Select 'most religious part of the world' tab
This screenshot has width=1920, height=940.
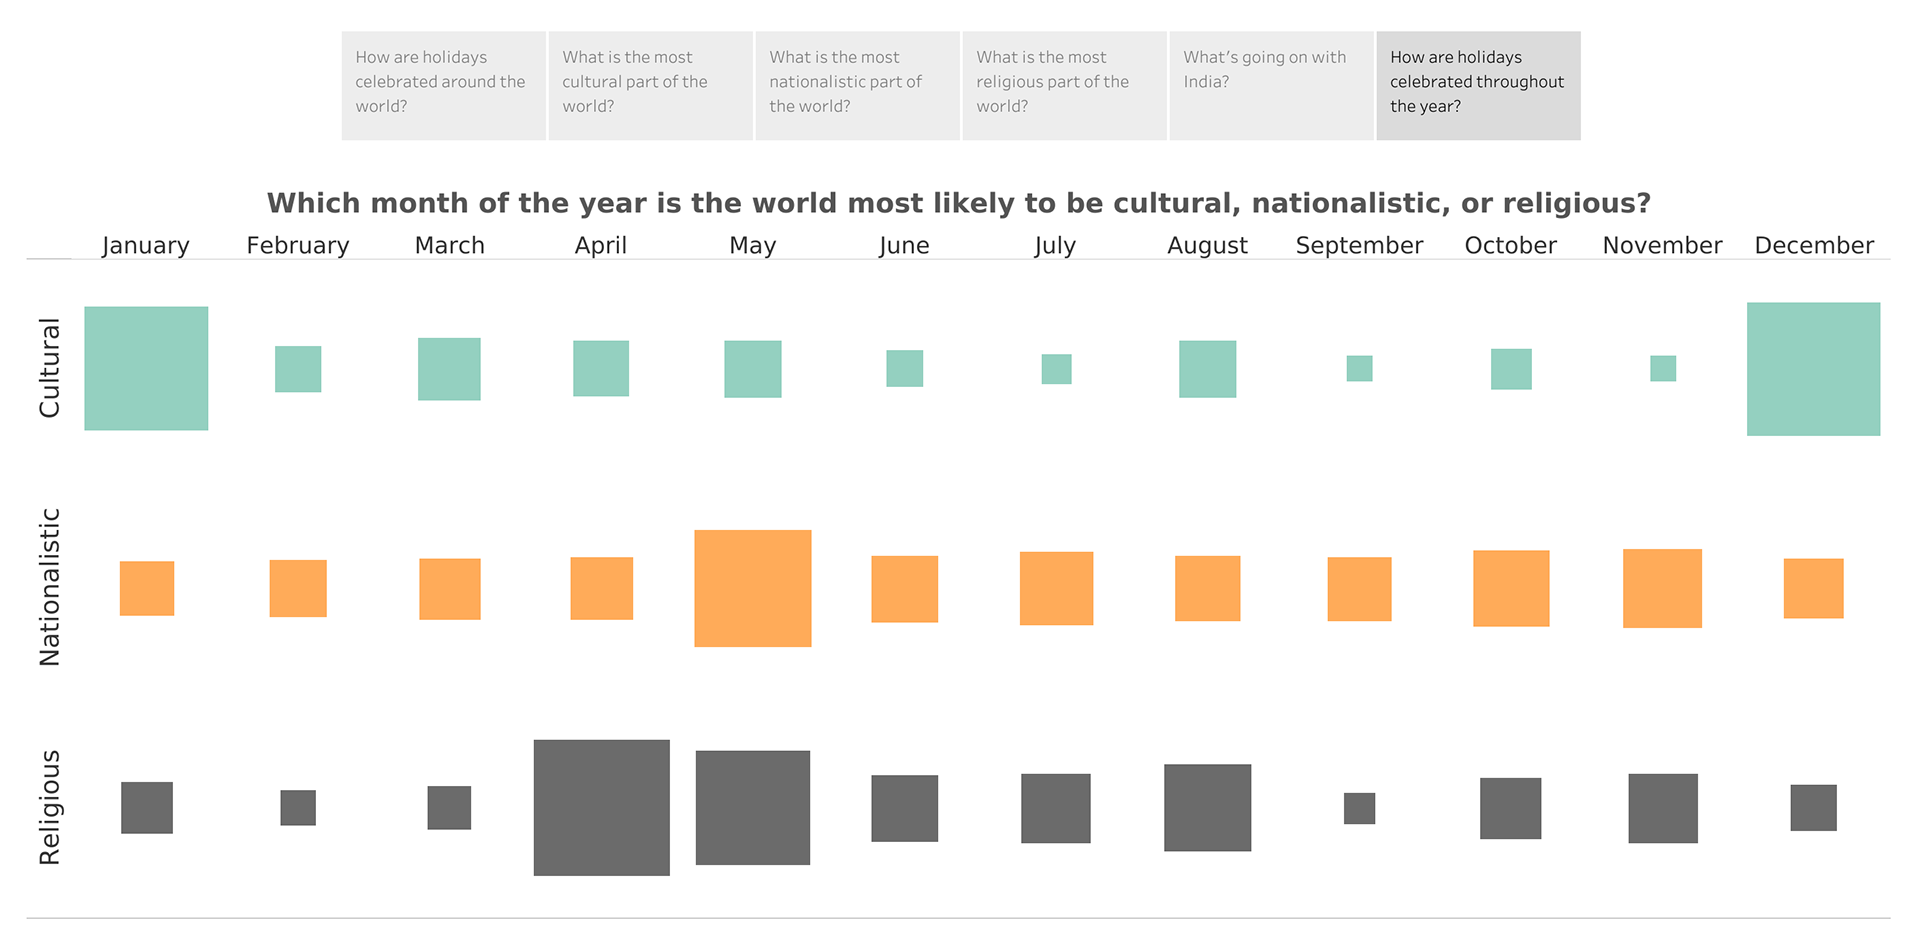(x=1064, y=85)
